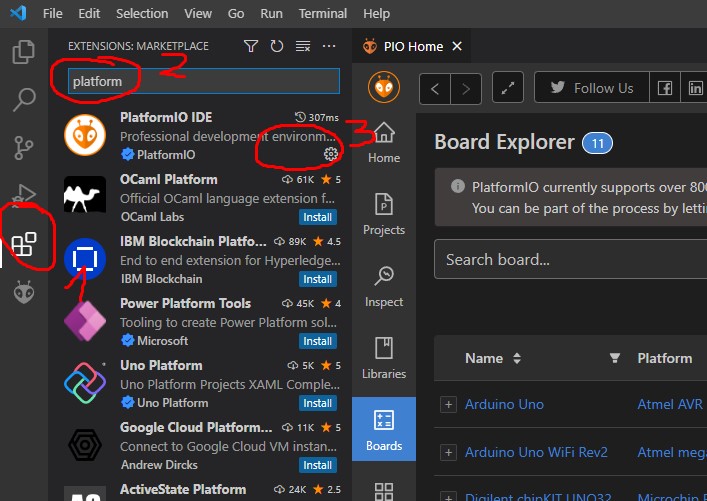Open Run and Debug view

tap(23, 195)
